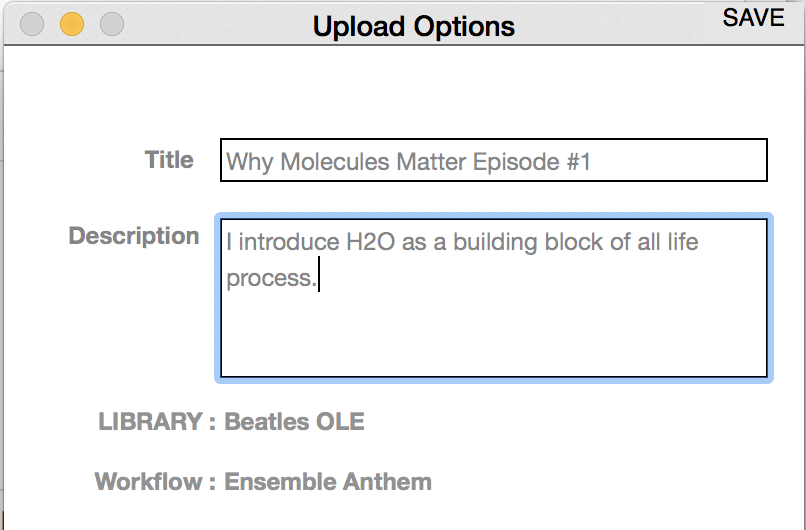Click the "Upload Options" window title
The height and width of the screenshot is (530, 806).
413,26
